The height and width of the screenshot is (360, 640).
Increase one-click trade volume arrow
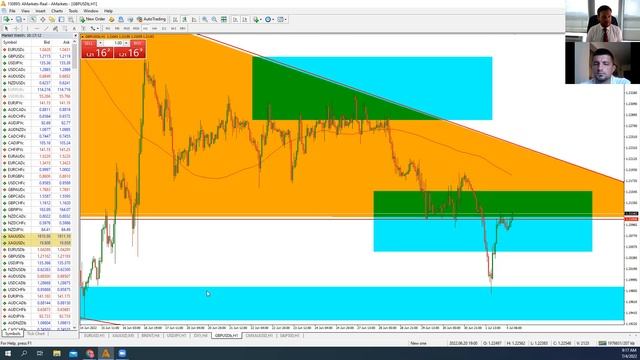coord(126,43)
